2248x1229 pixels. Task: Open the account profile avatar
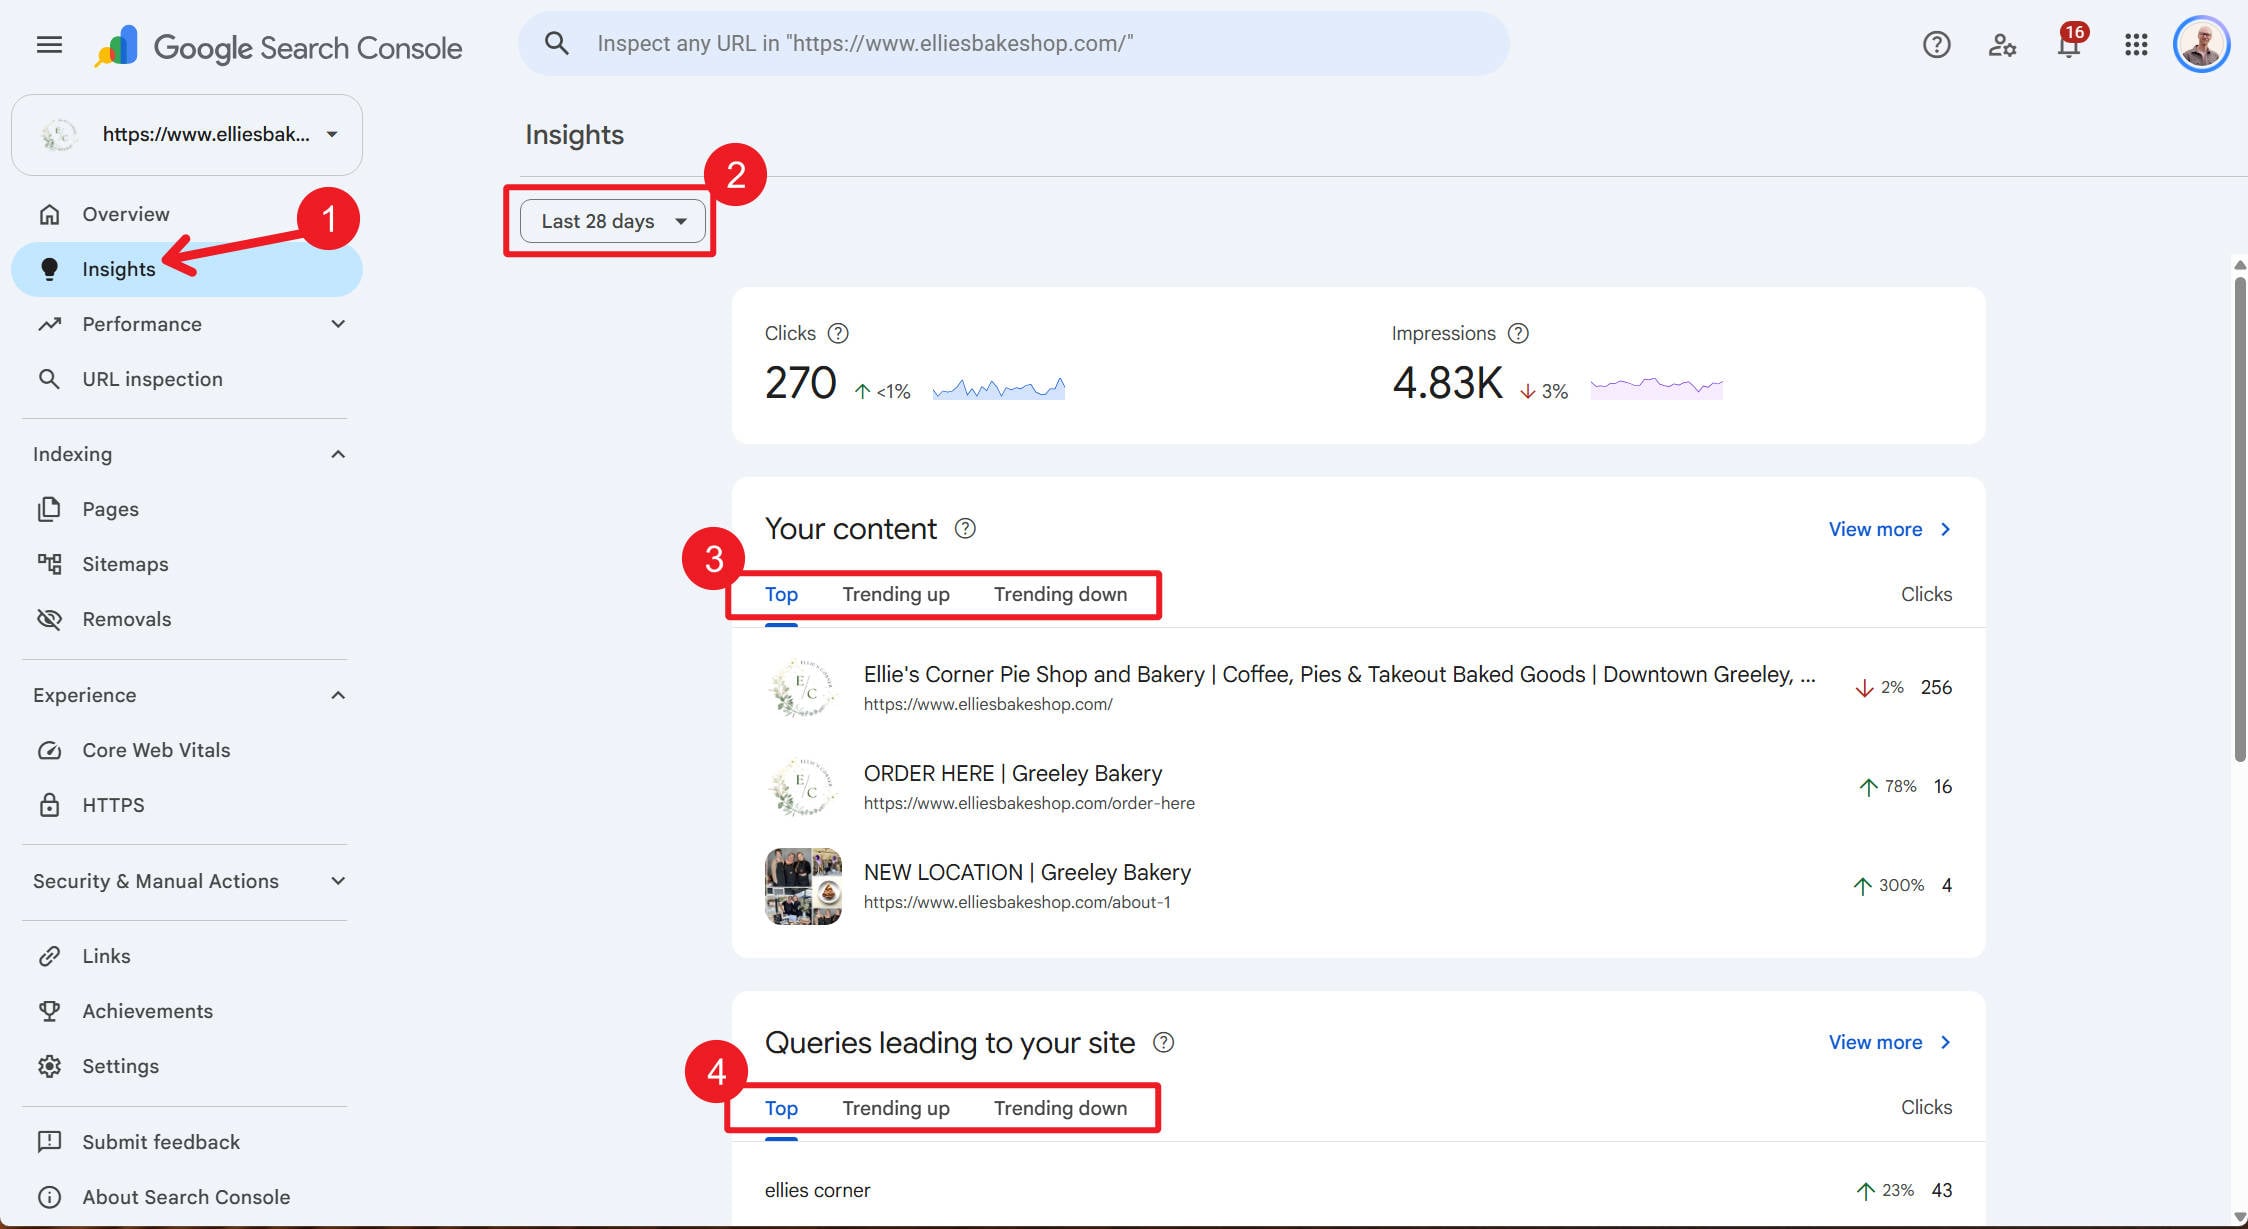[2201, 45]
